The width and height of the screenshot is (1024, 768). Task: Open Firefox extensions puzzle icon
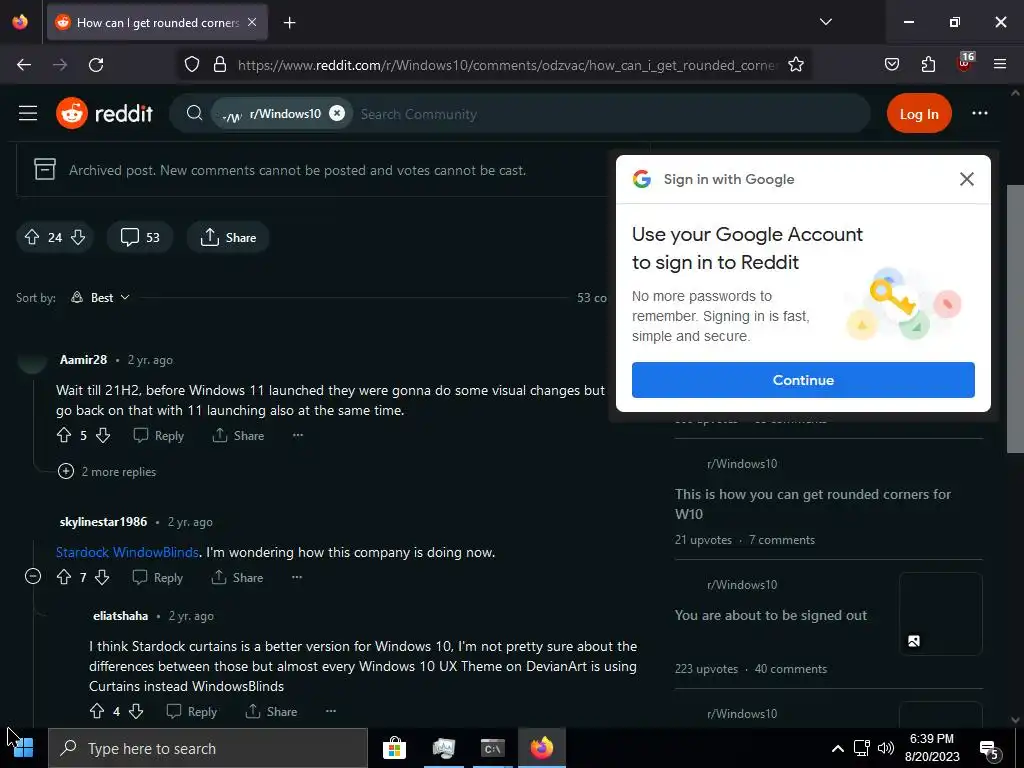tap(928, 65)
